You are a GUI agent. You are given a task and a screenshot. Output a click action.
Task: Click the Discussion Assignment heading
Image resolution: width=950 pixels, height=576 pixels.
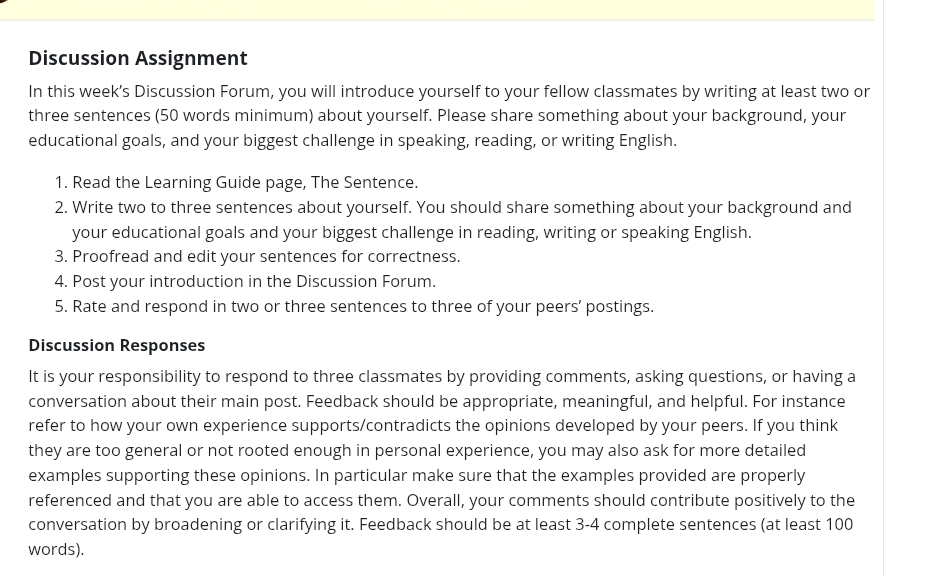coord(137,58)
